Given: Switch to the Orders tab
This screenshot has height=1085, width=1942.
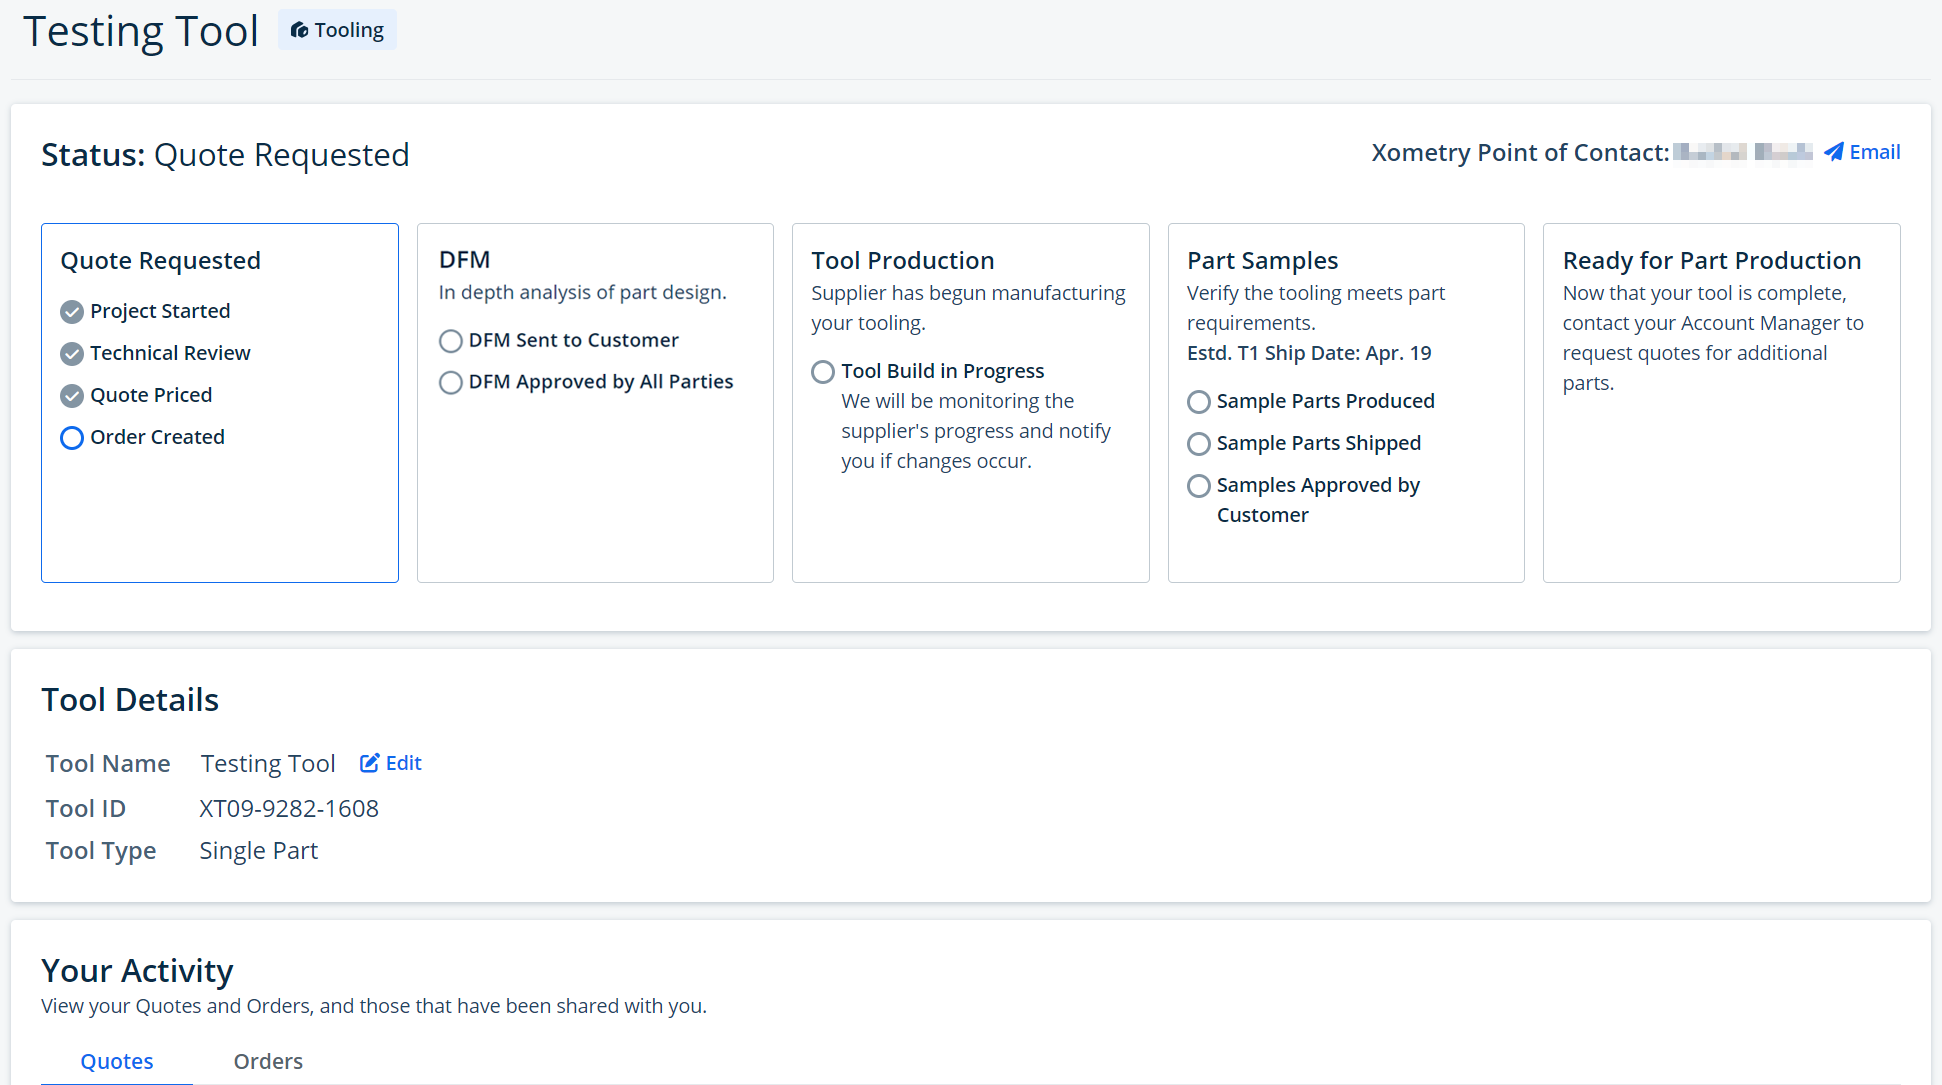Looking at the screenshot, I should coord(267,1061).
